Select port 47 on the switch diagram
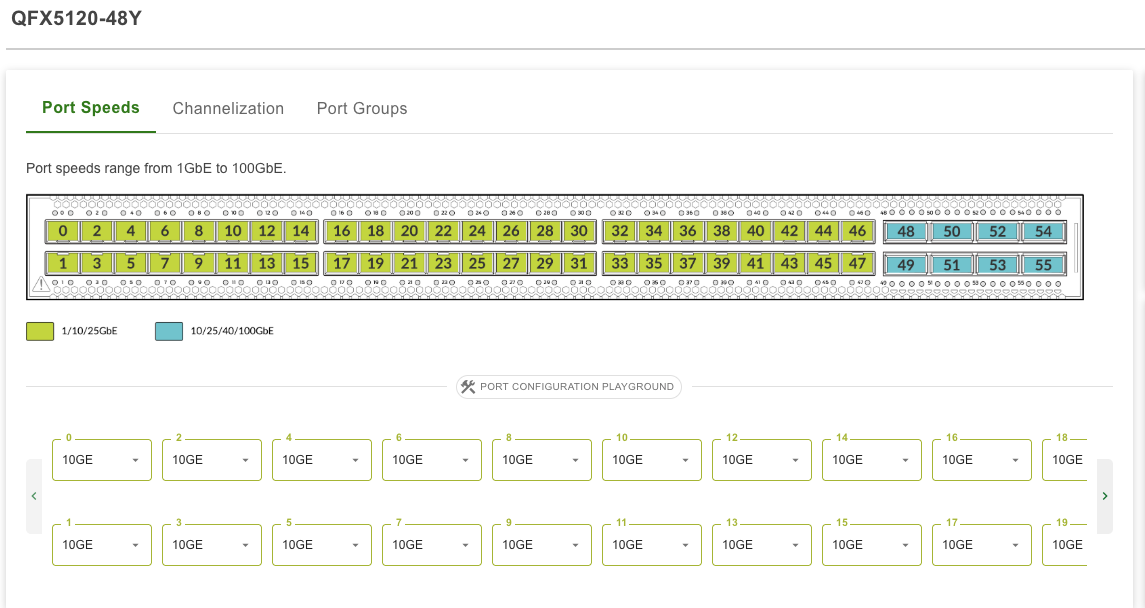Screen dimensions: 1145x608 coord(857,263)
